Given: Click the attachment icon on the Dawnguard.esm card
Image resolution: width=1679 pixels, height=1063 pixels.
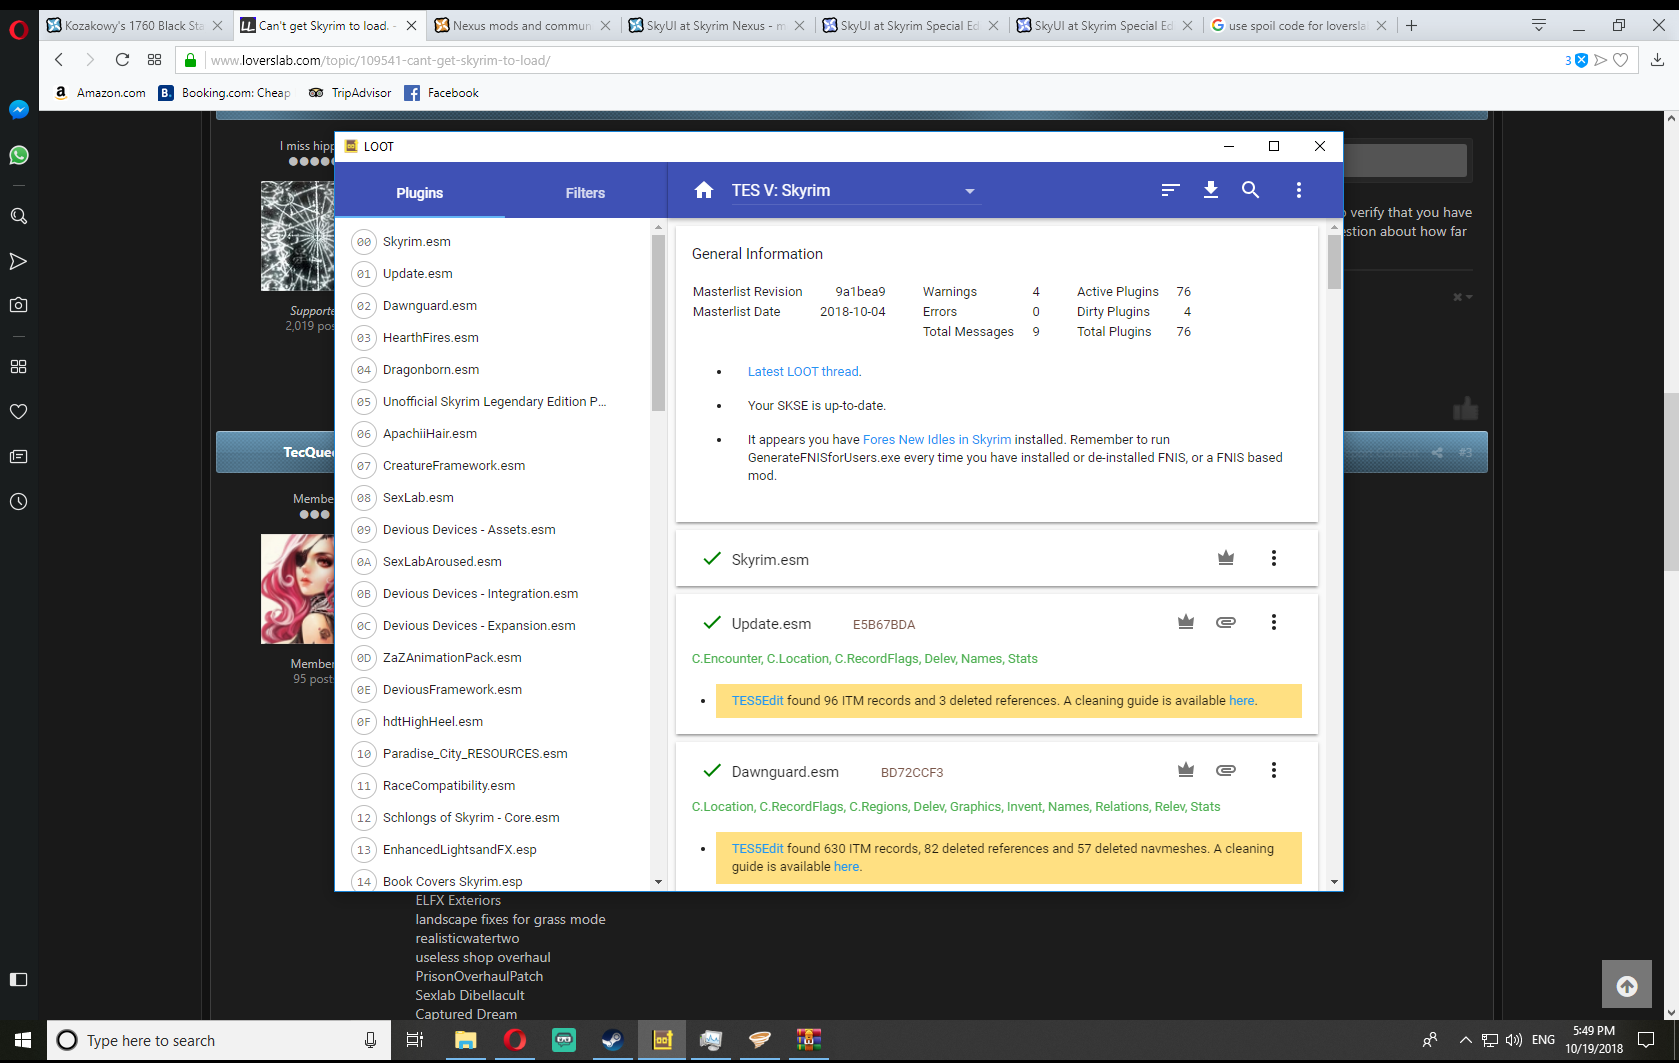Looking at the screenshot, I should coord(1226,770).
